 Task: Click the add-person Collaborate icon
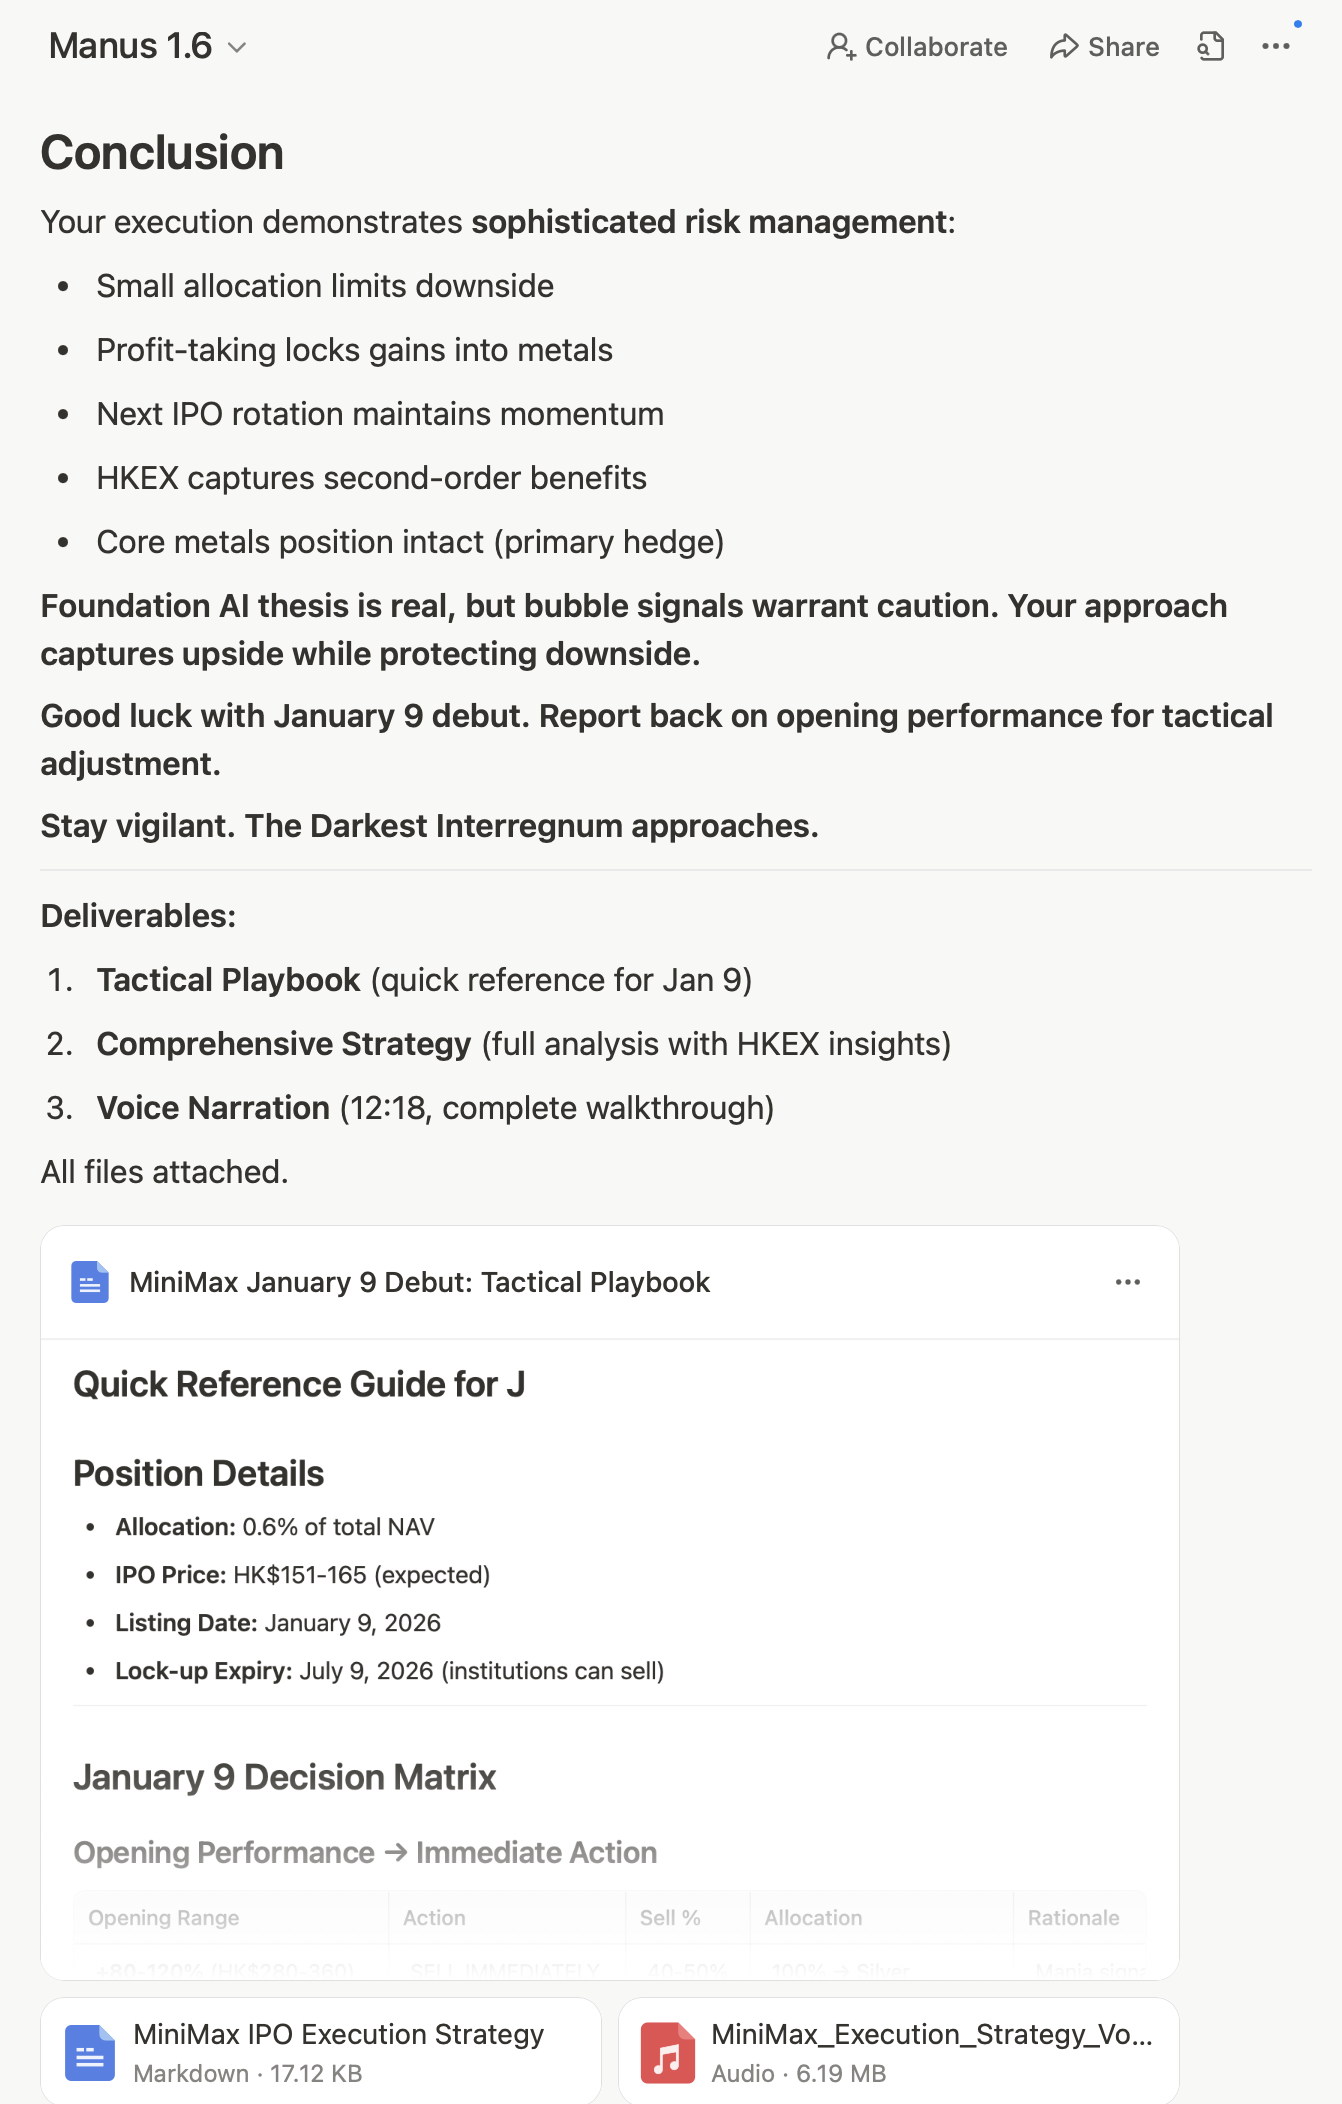pos(840,47)
